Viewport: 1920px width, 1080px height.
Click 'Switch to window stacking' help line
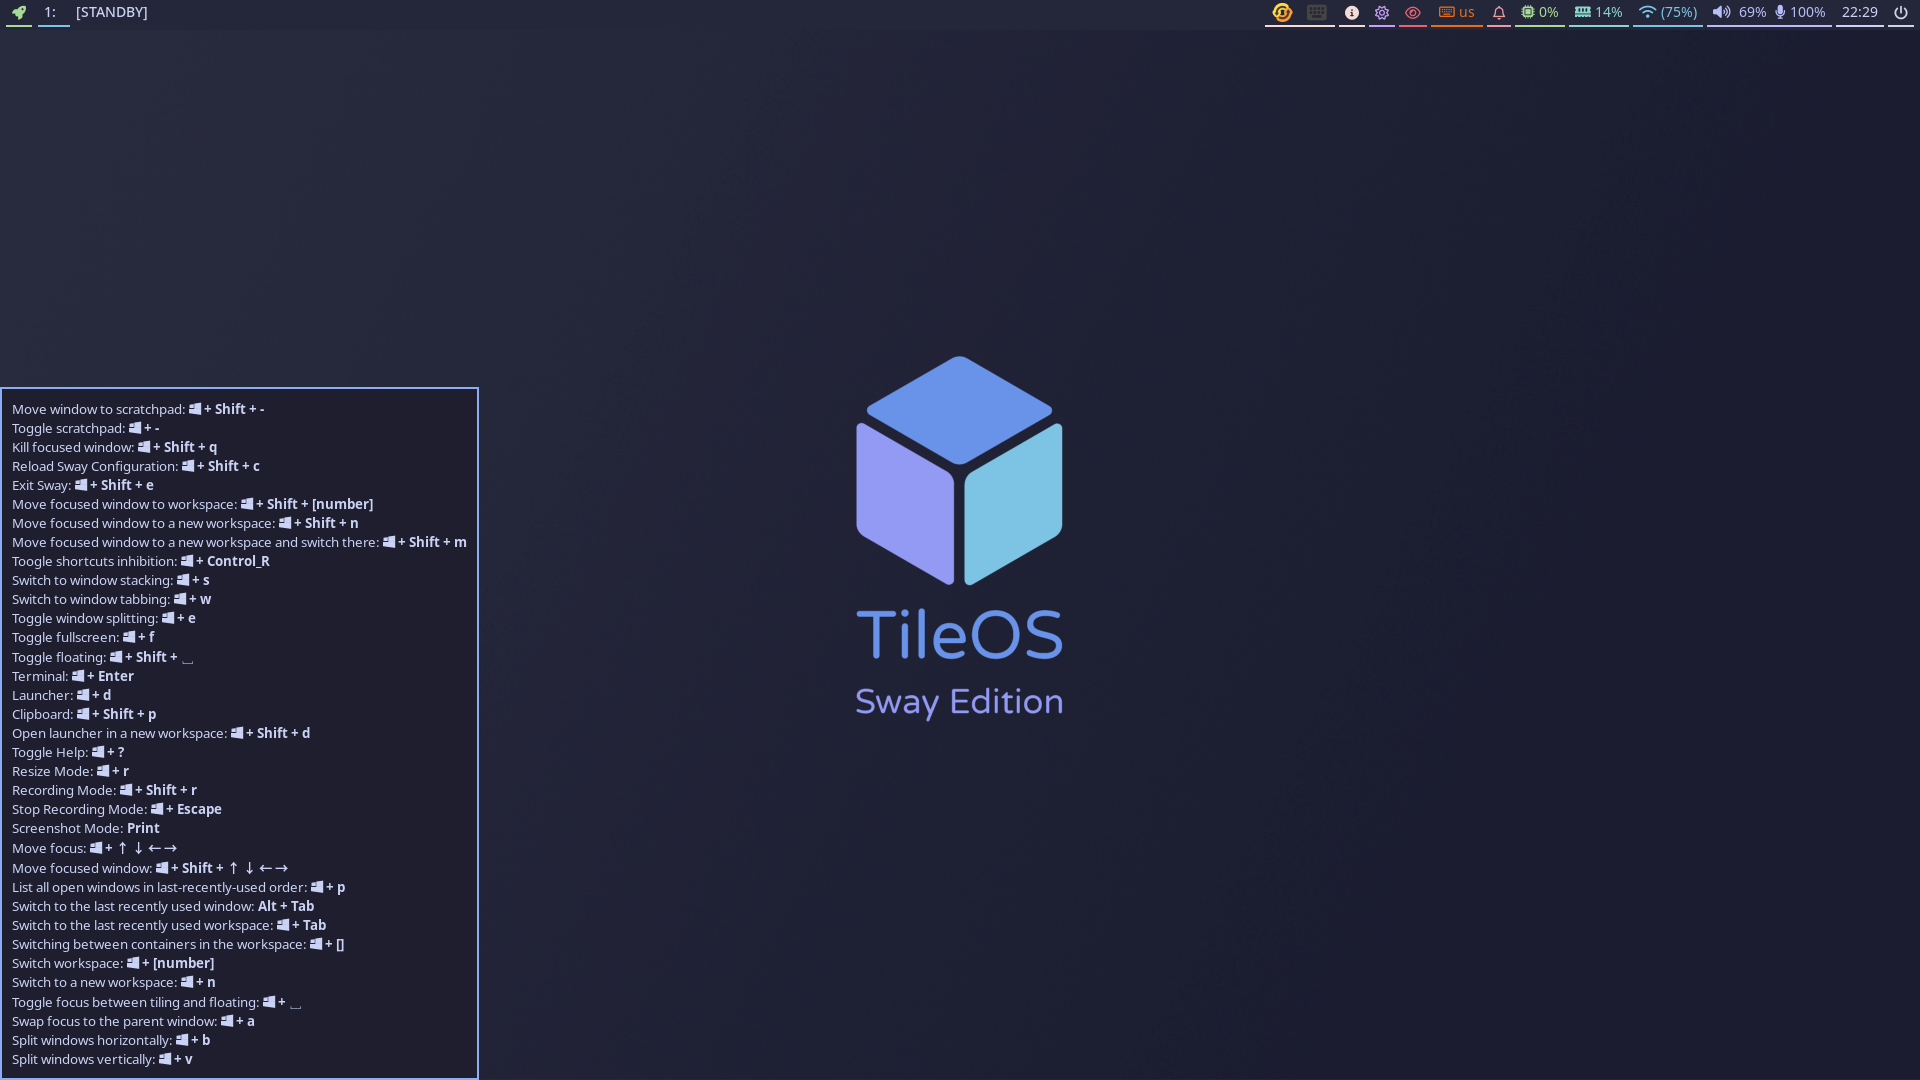[x=111, y=580]
